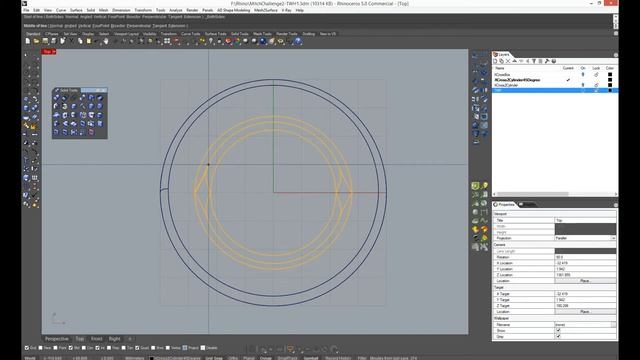Screen dimensions: 640x360
Task: Click the Layers panel gear options icon
Action: point(616,55)
